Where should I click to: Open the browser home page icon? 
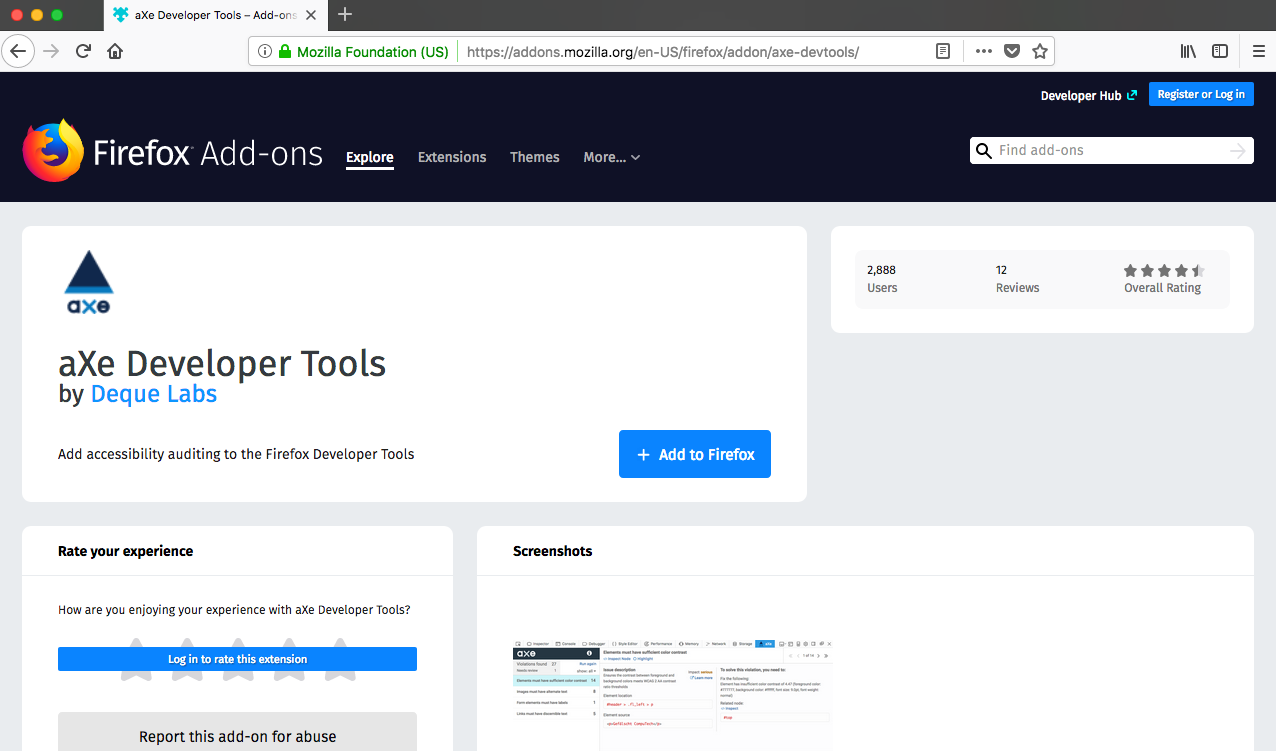click(115, 51)
